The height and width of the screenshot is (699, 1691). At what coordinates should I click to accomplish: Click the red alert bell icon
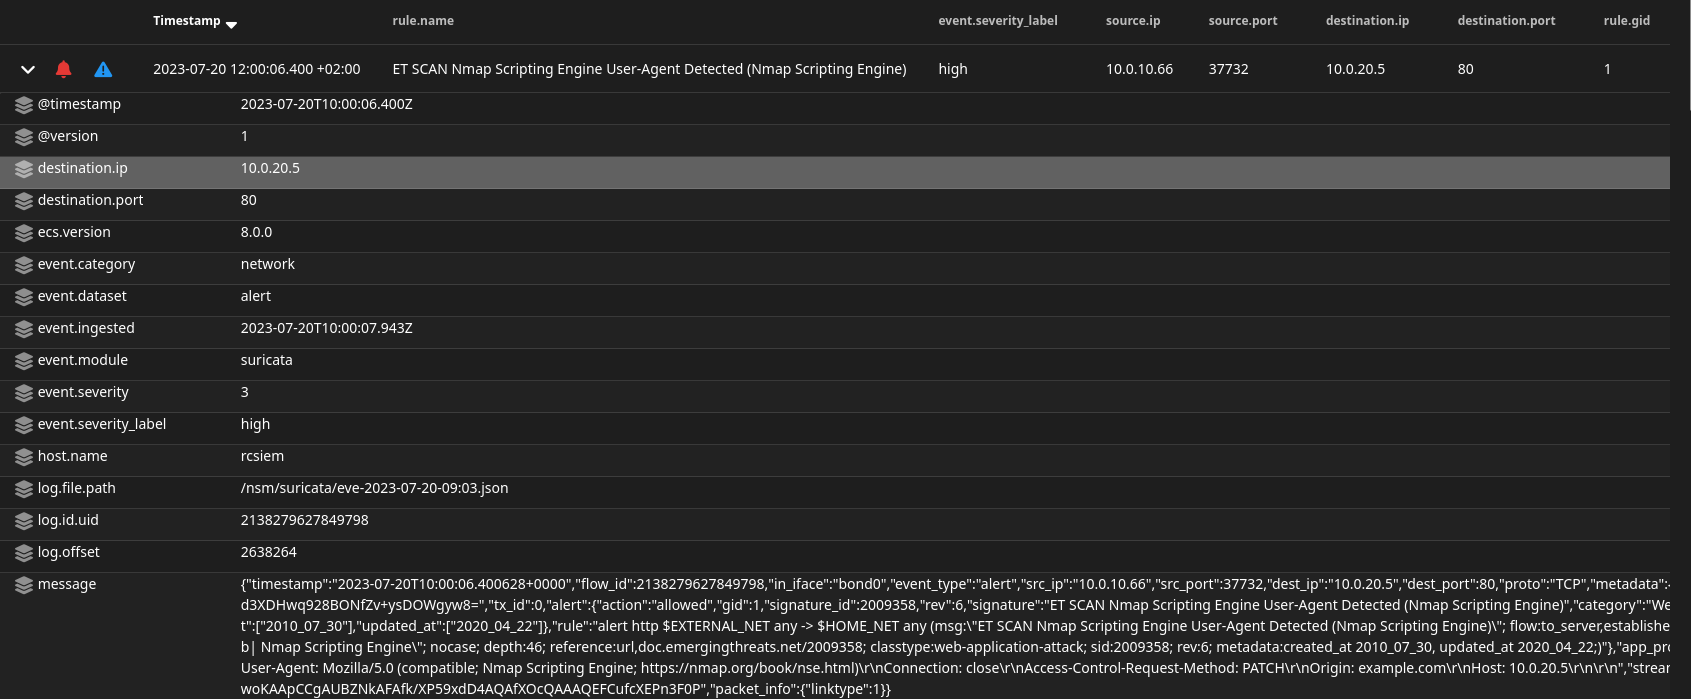[63, 69]
